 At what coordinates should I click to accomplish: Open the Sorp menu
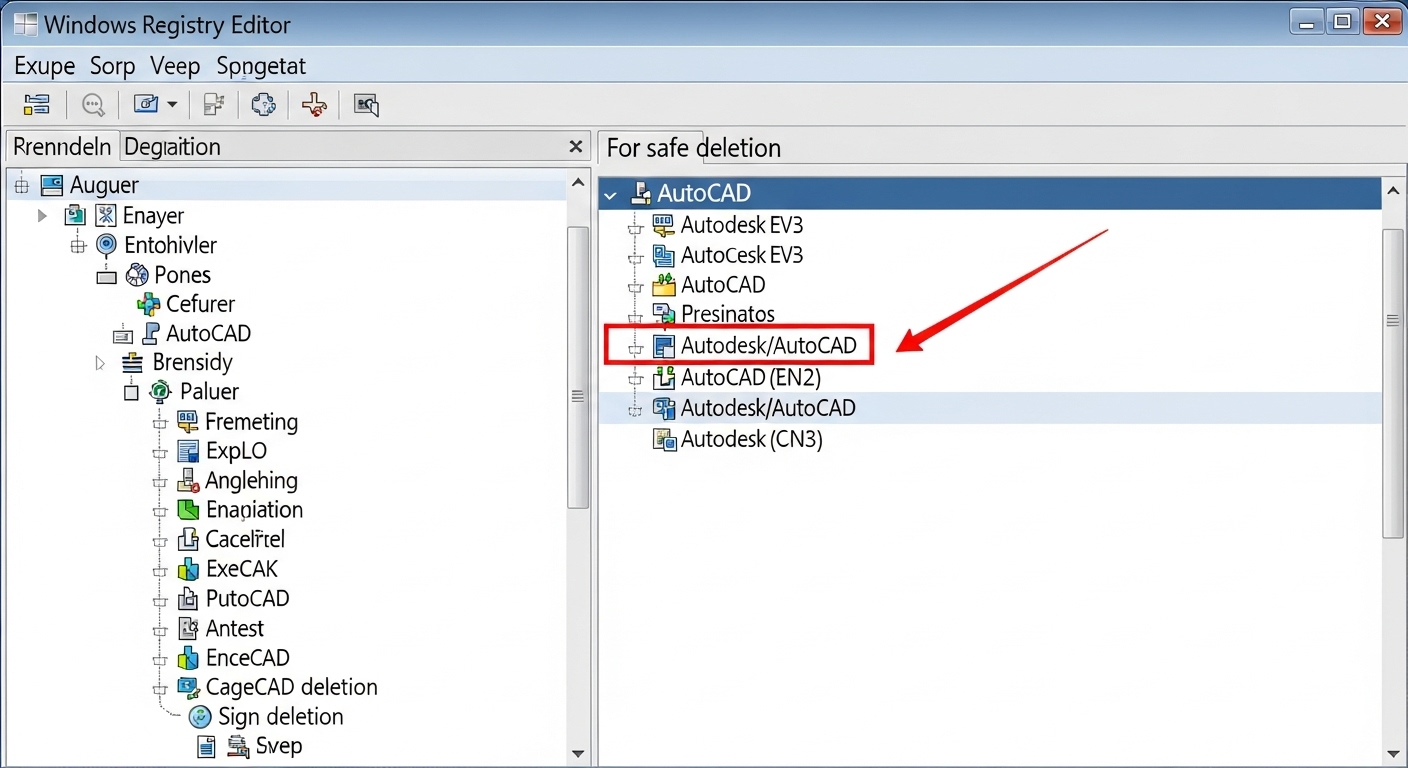(x=112, y=66)
